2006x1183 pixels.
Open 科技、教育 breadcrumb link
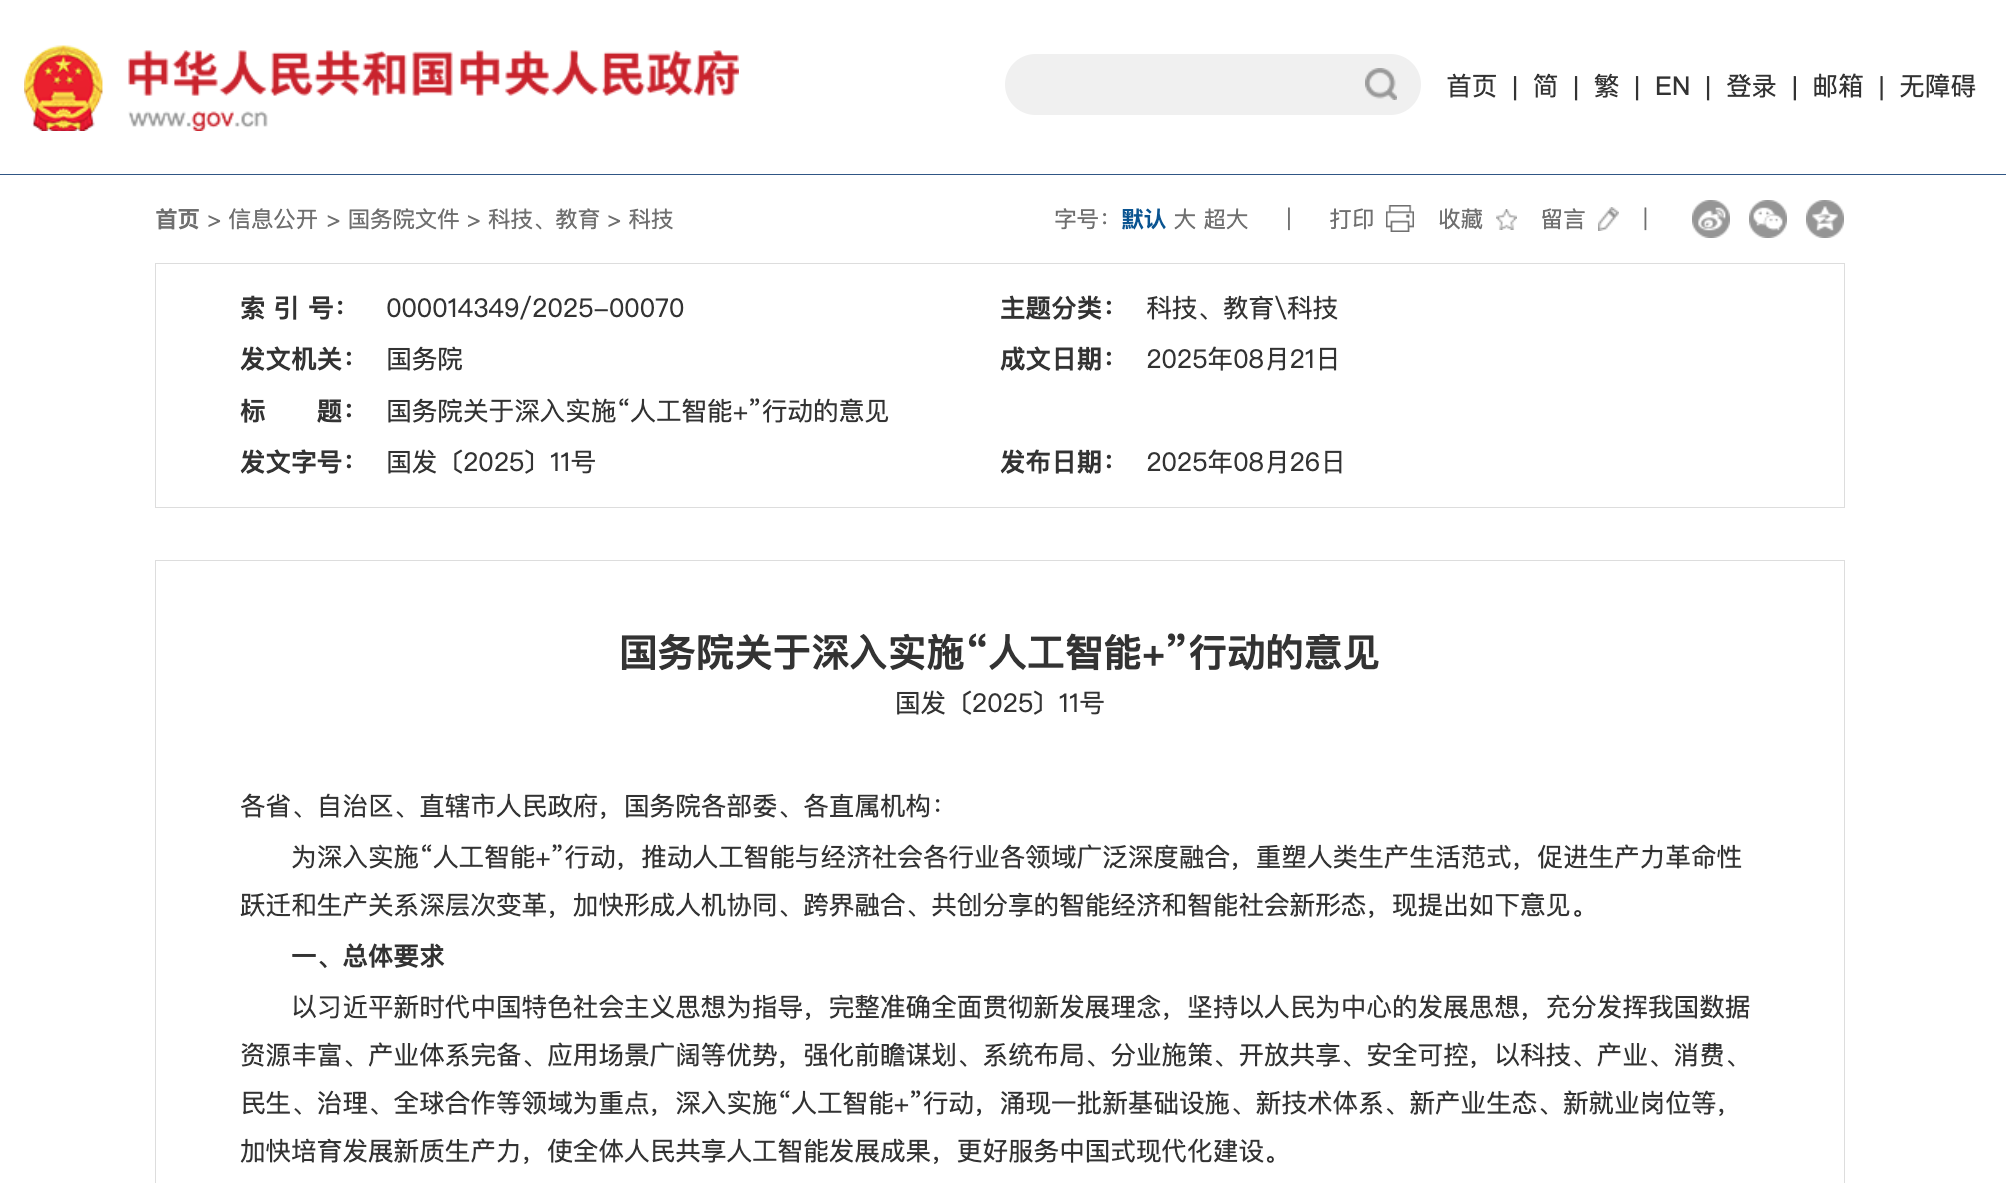click(x=544, y=219)
